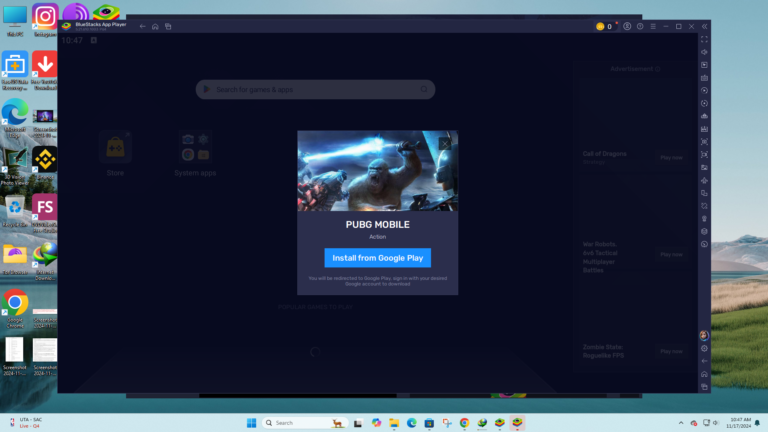768x432 pixels.
Task: Click Play now for Call of Dragons
Action: [671, 158]
